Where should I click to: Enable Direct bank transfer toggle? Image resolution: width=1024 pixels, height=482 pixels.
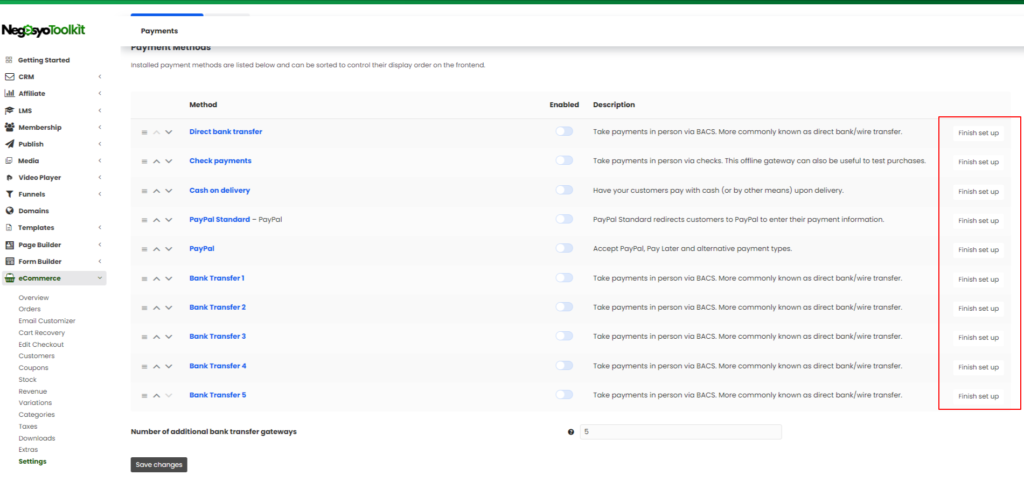pos(564,131)
